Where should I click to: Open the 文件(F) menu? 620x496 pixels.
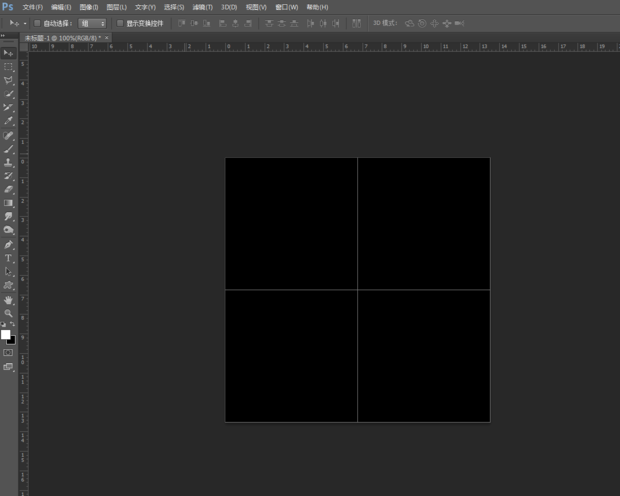coord(33,7)
